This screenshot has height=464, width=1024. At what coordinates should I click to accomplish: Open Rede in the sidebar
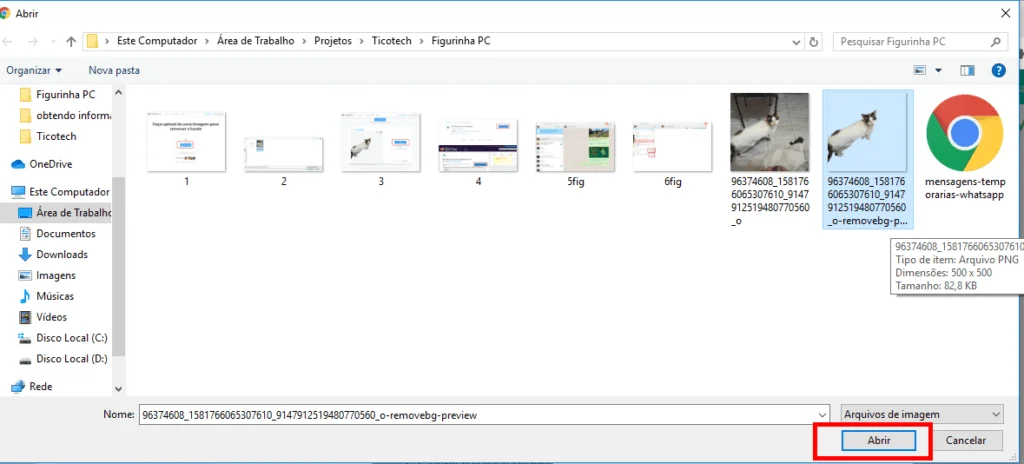(33, 387)
